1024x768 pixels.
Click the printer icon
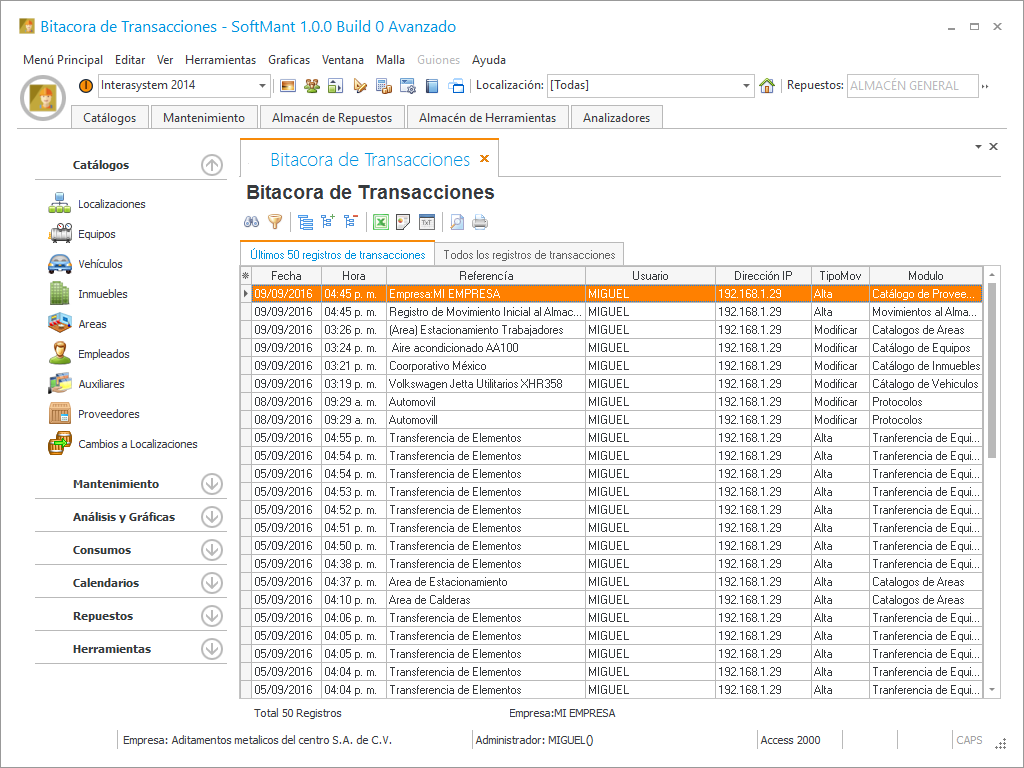click(x=480, y=222)
